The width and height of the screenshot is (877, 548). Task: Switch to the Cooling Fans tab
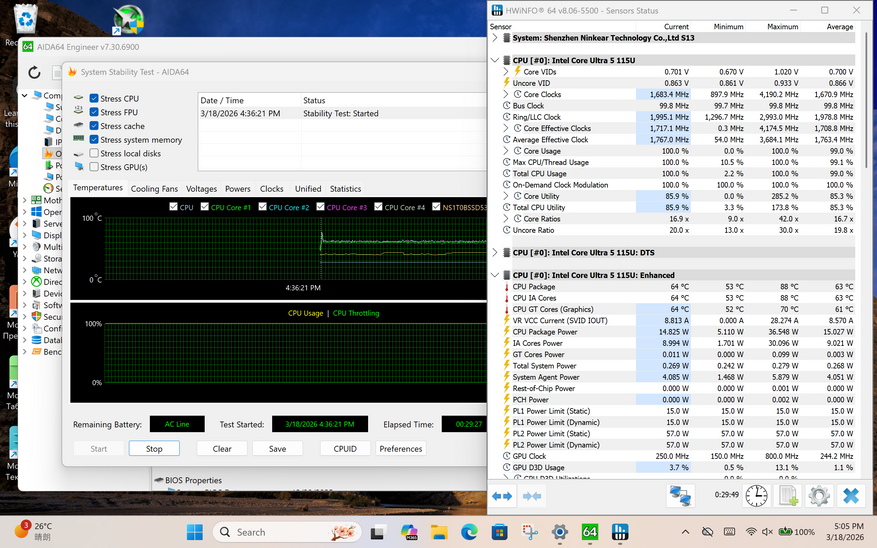[x=154, y=188]
